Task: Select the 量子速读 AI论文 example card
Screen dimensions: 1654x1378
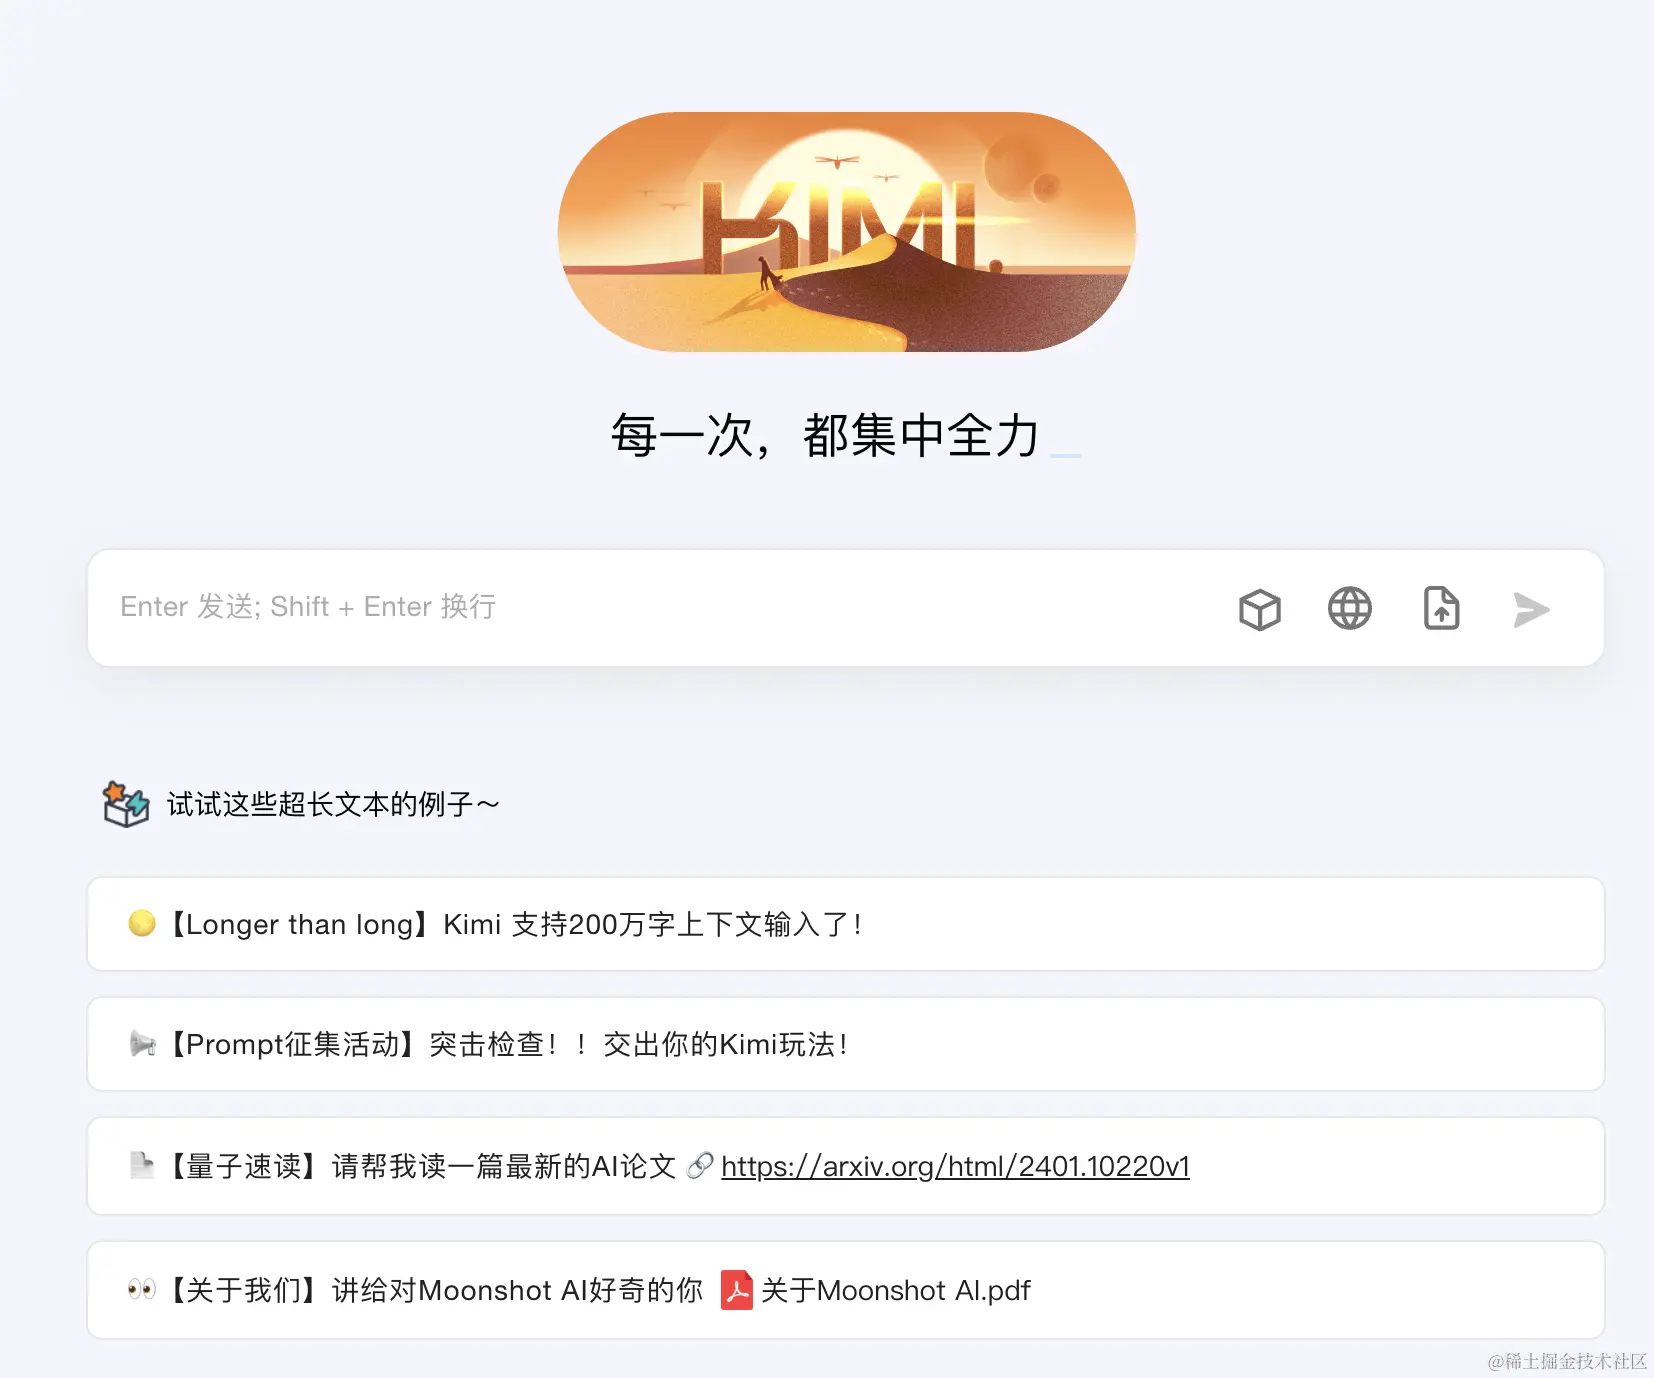Action: click(846, 1166)
